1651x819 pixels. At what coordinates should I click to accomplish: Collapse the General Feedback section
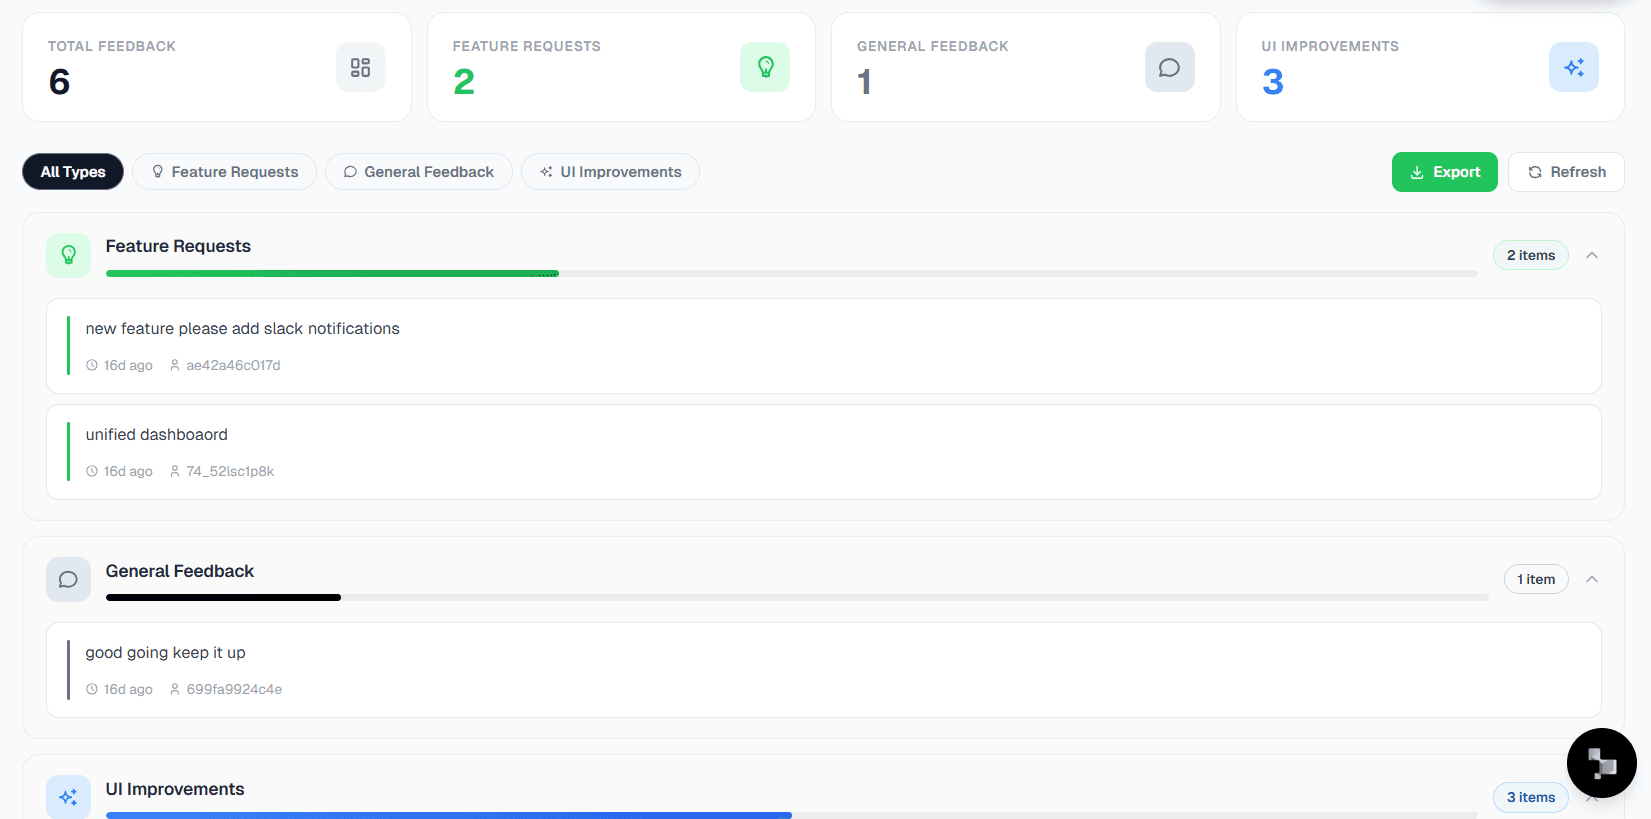(1592, 579)
